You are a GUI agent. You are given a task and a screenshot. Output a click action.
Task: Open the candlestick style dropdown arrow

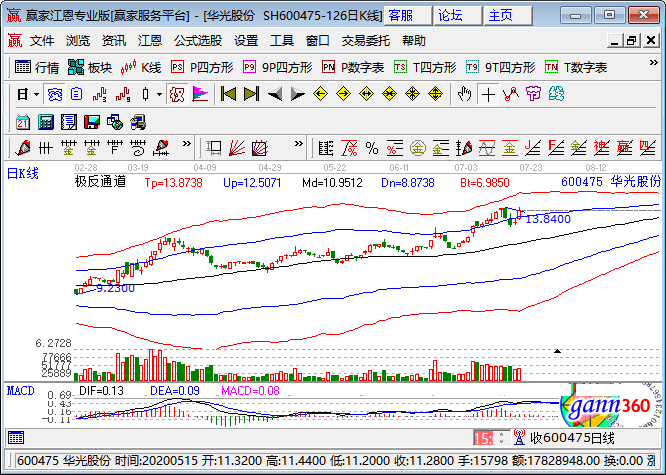tap(159, 94)
